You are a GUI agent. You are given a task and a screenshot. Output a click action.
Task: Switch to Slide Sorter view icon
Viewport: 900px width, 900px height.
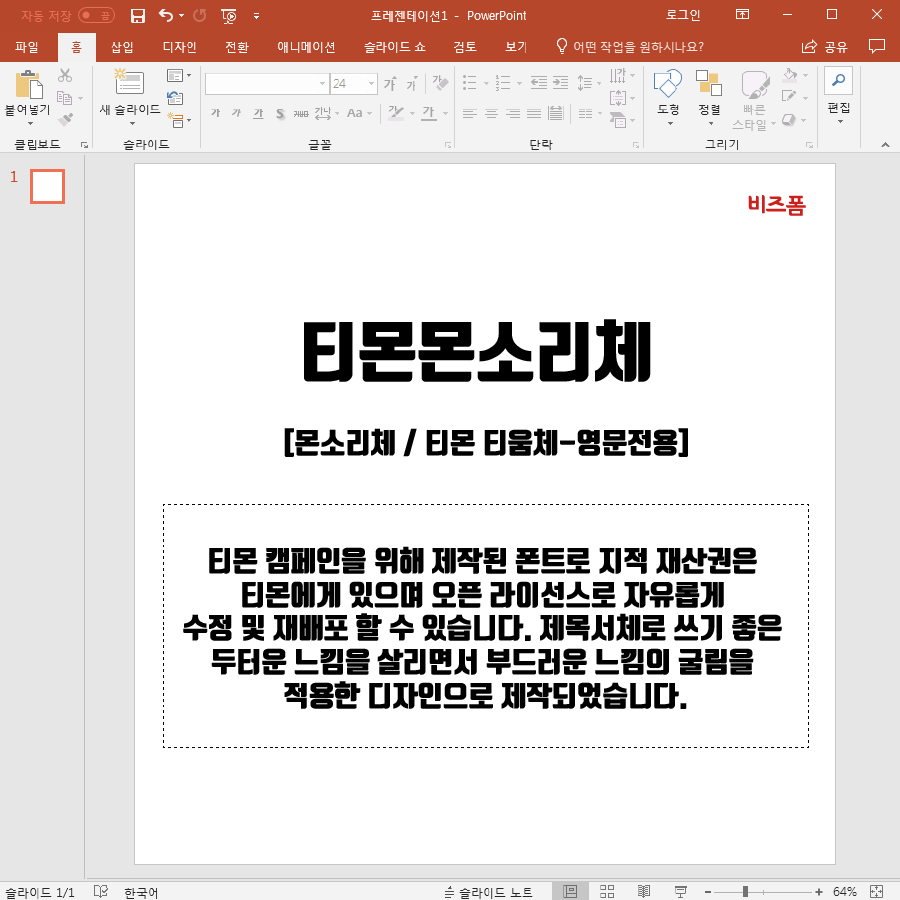tap(607, 890)
